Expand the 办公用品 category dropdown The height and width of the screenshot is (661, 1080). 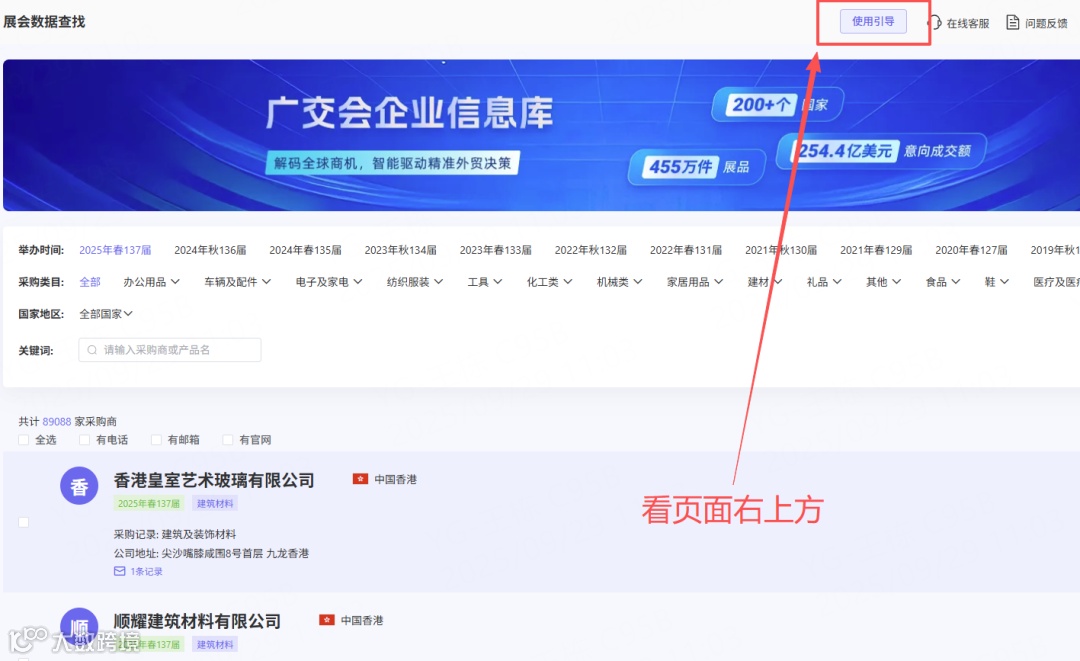coord(152,282)
